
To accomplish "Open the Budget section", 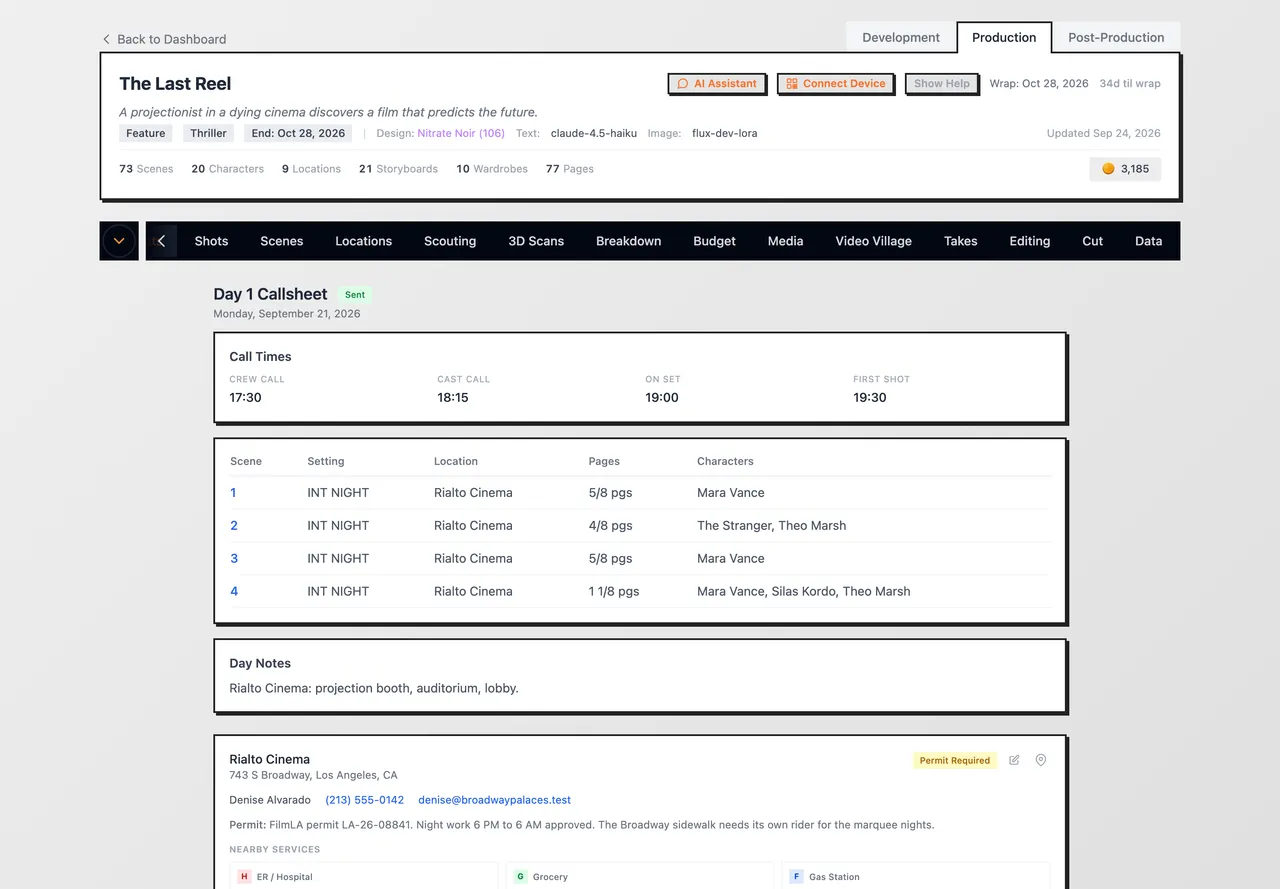I will [715, 241].
